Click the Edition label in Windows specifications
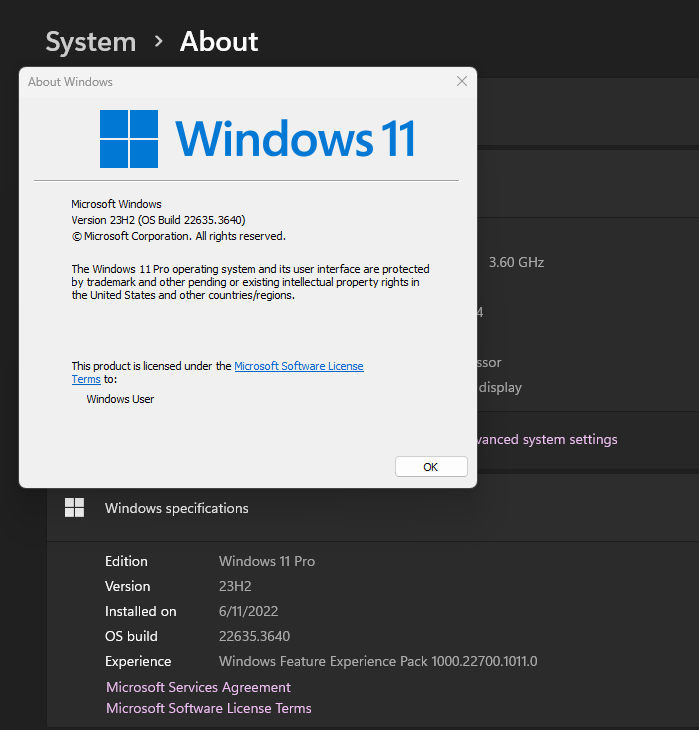The height and width of the screenshot is (730, 699). pyautogui.click(x=126, y=561)
